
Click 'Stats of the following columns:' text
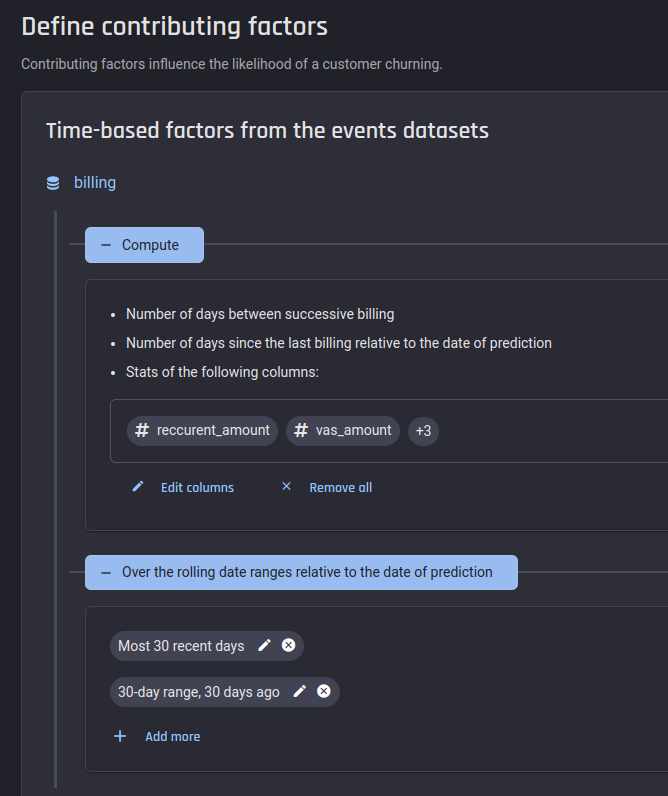(x=222, y=372)
